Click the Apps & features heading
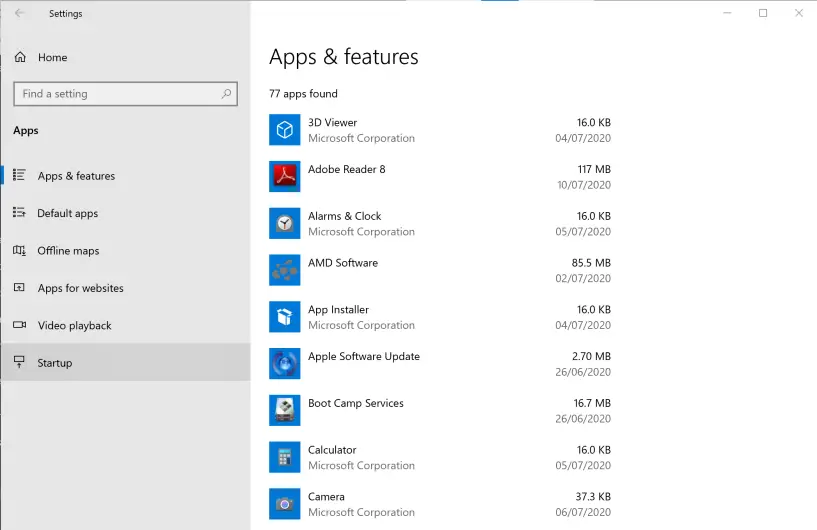 click(343, 57)
